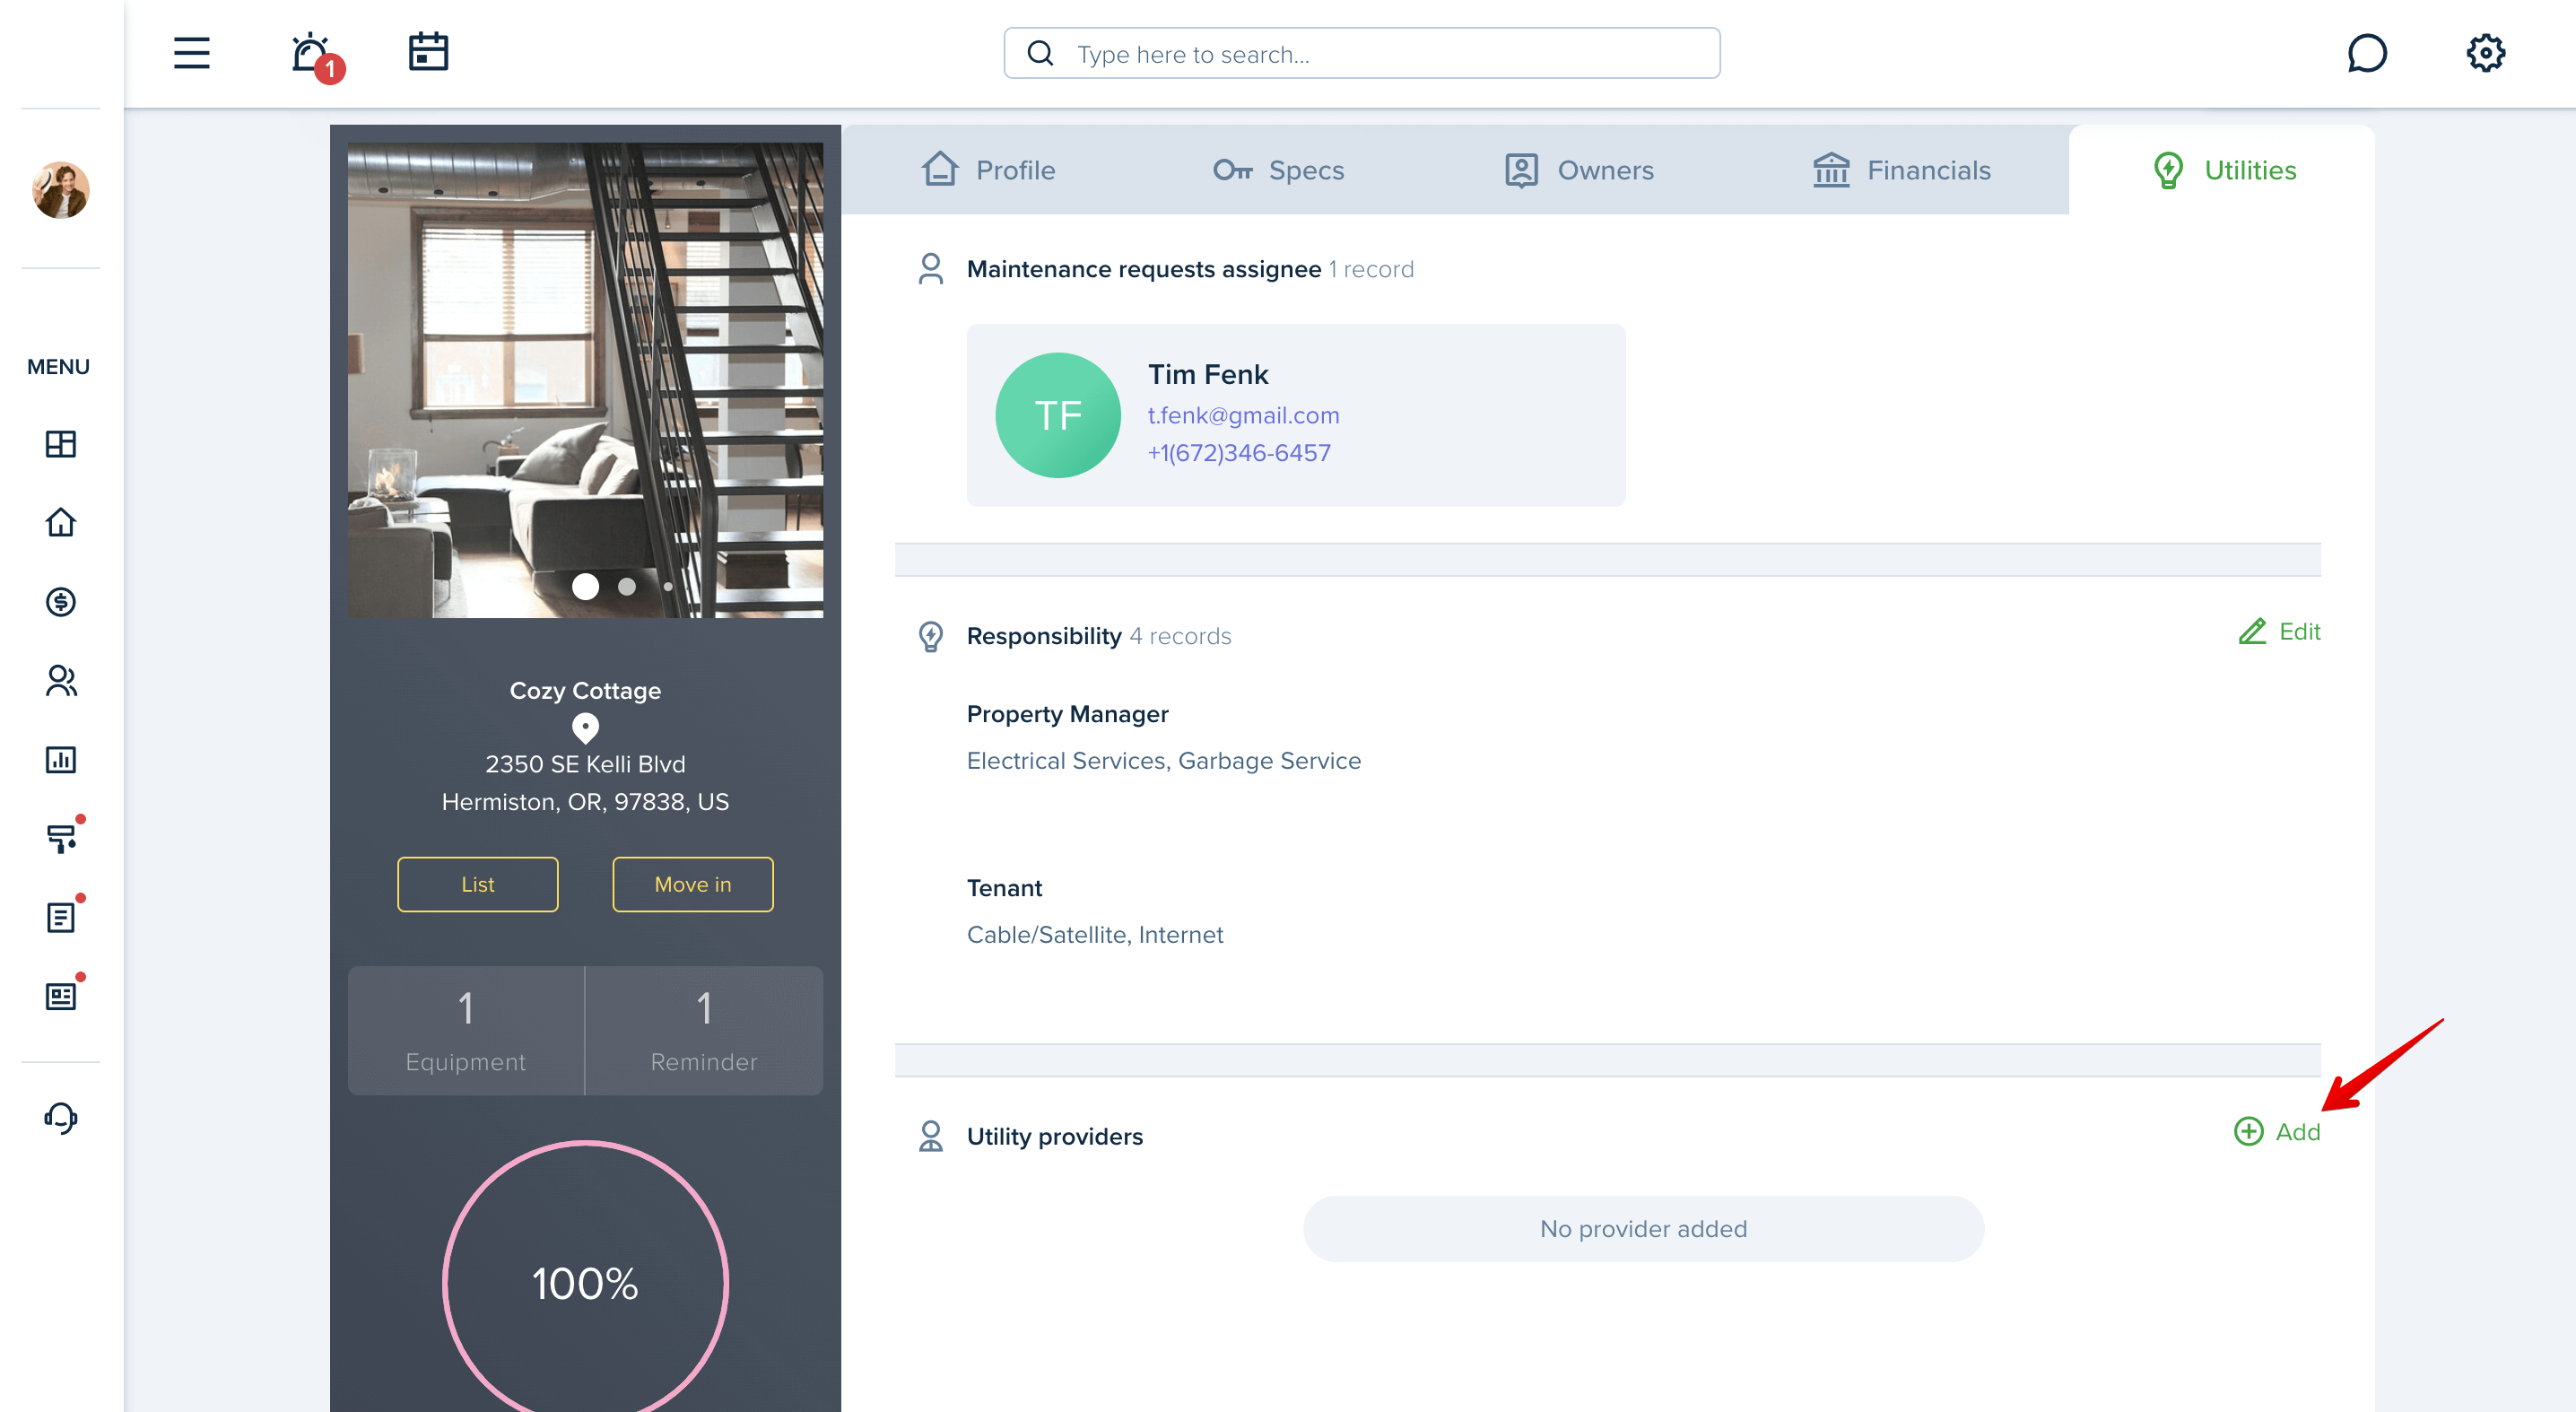Open t.fenk@gmail.com email link

[1243, 415]
